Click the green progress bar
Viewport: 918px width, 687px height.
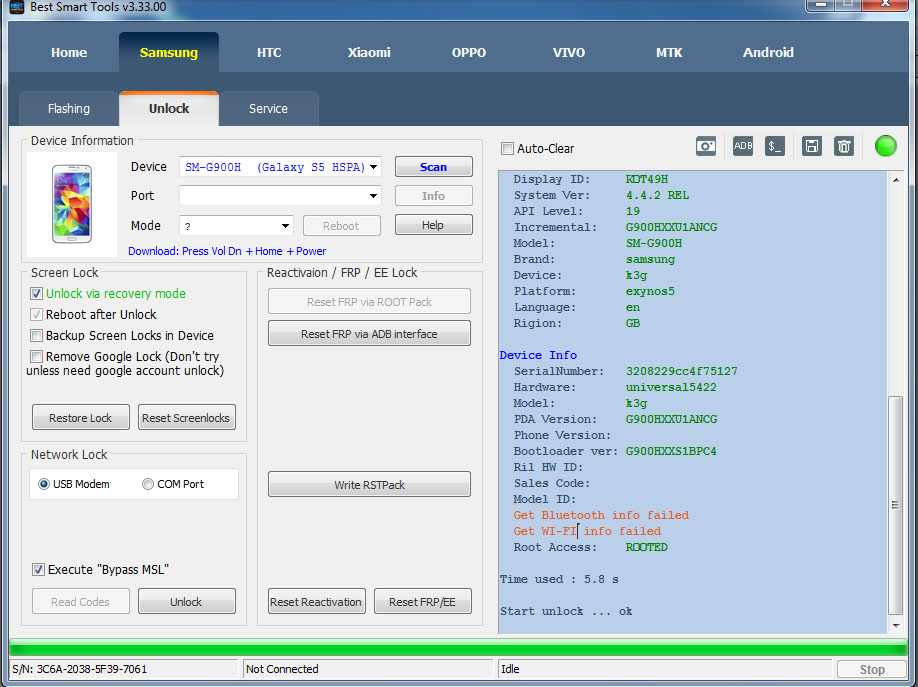tap(458, 648)
